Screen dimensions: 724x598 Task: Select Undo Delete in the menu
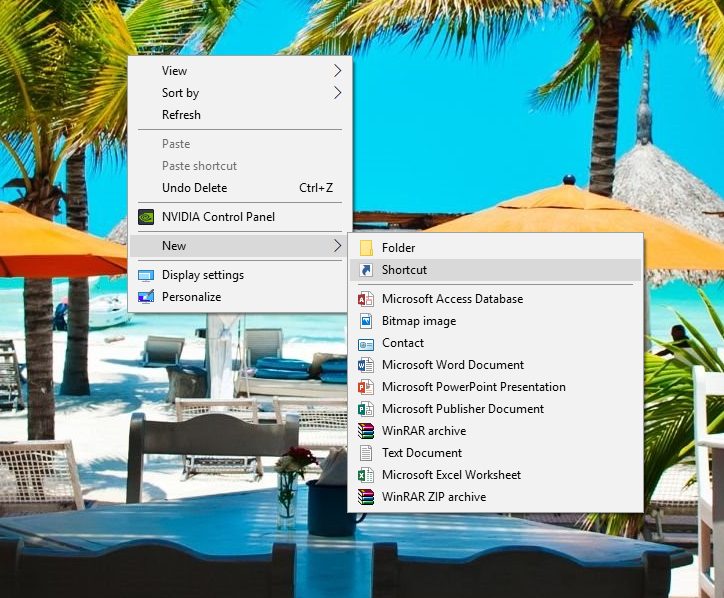(x=240, y=188)
